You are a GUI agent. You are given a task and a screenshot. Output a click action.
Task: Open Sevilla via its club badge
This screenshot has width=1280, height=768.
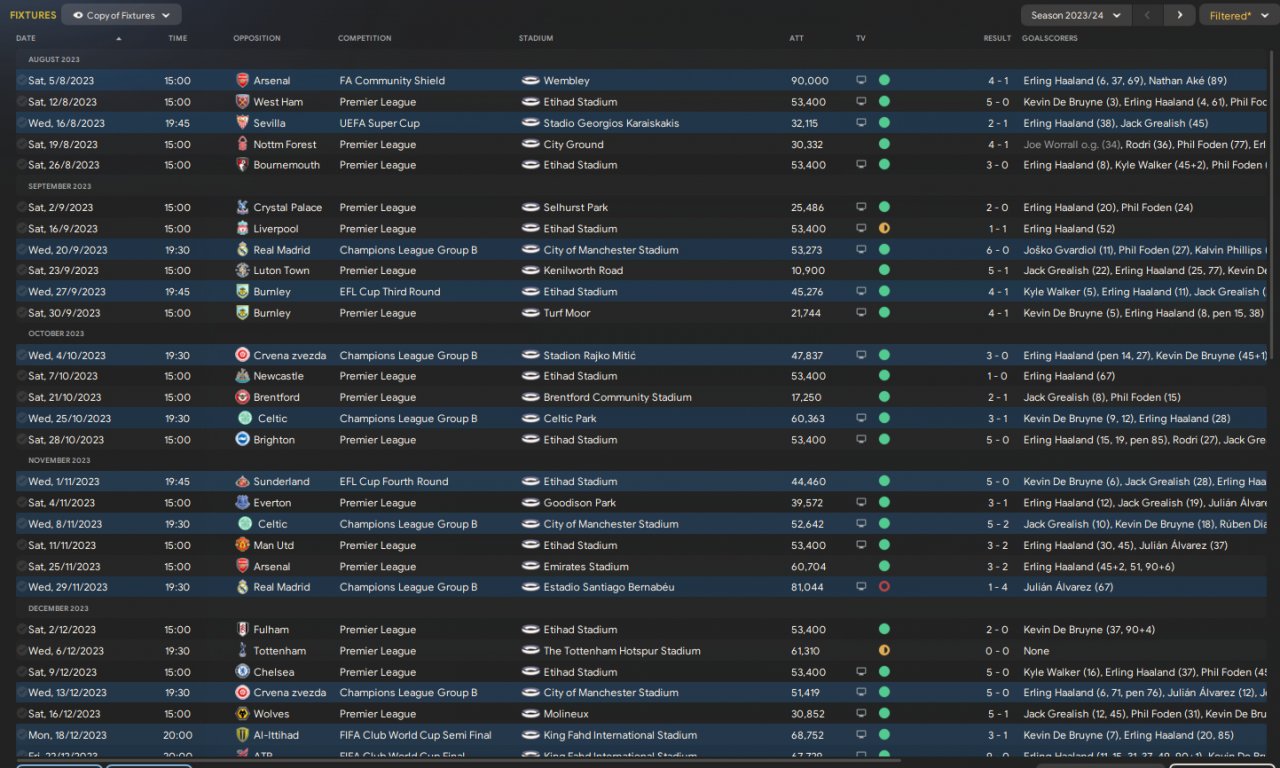pos(242,123)
